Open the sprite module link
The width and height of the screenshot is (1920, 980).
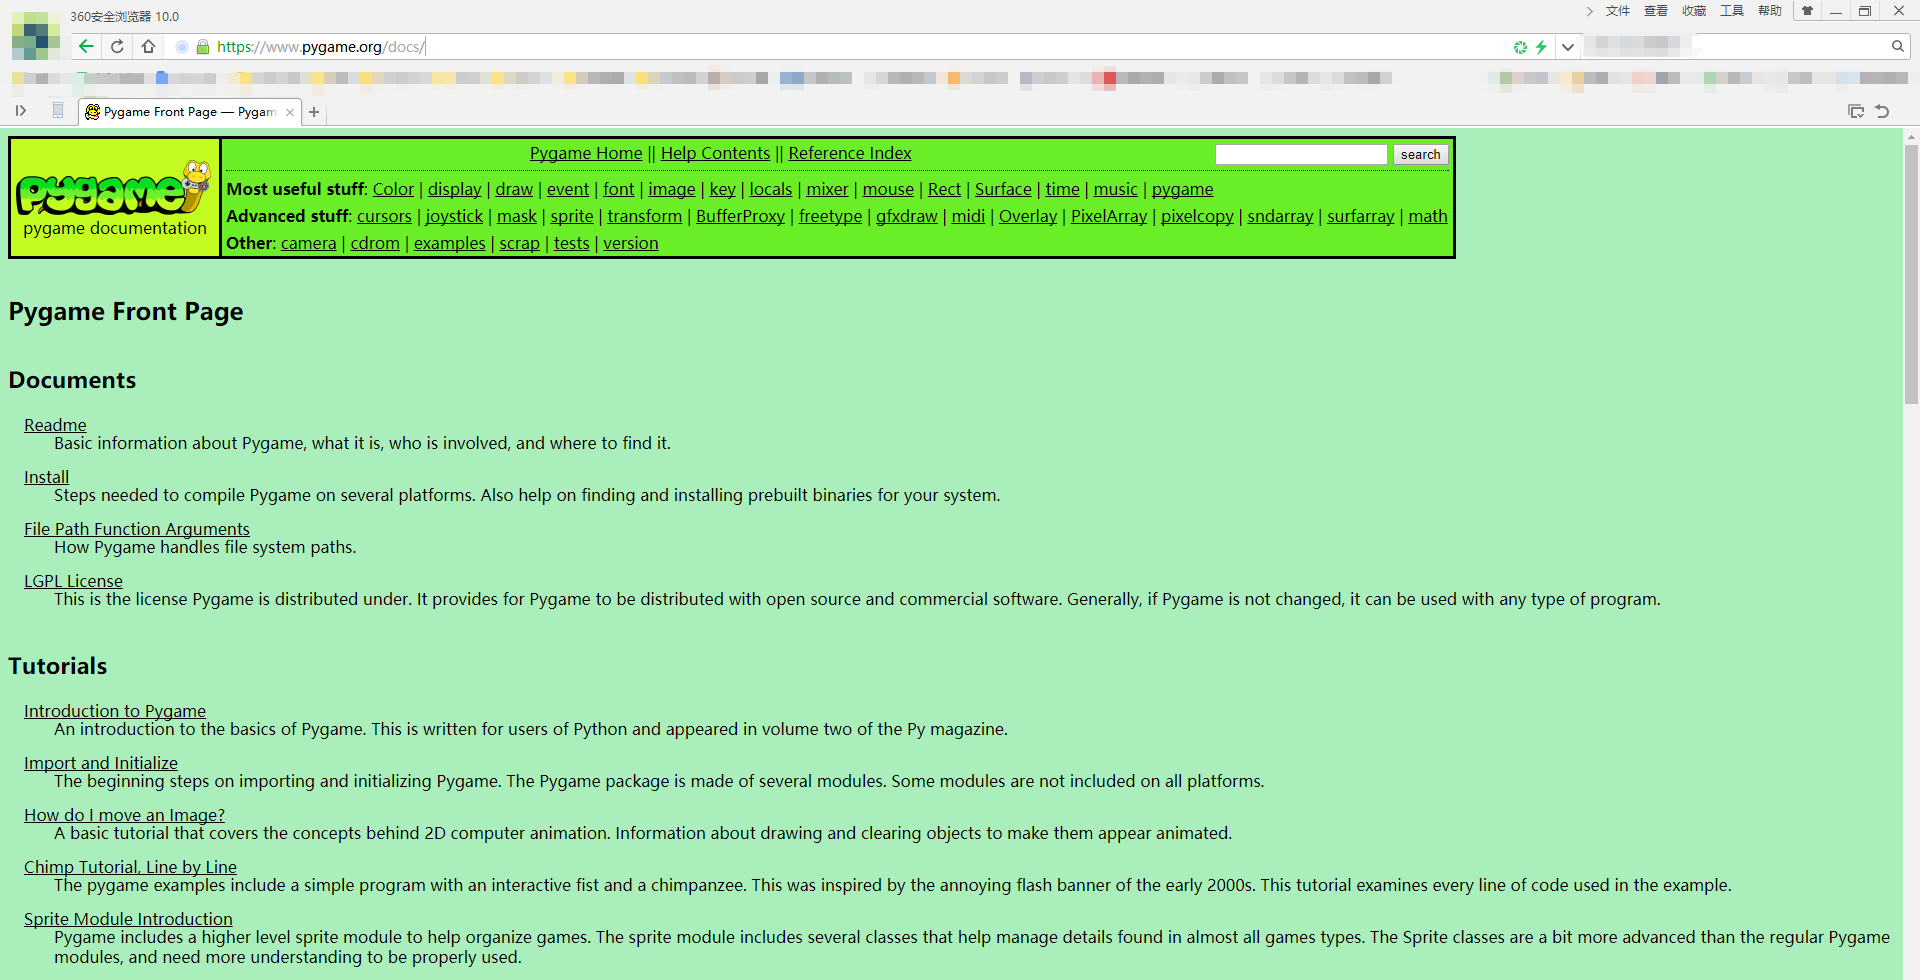[572, 216]
